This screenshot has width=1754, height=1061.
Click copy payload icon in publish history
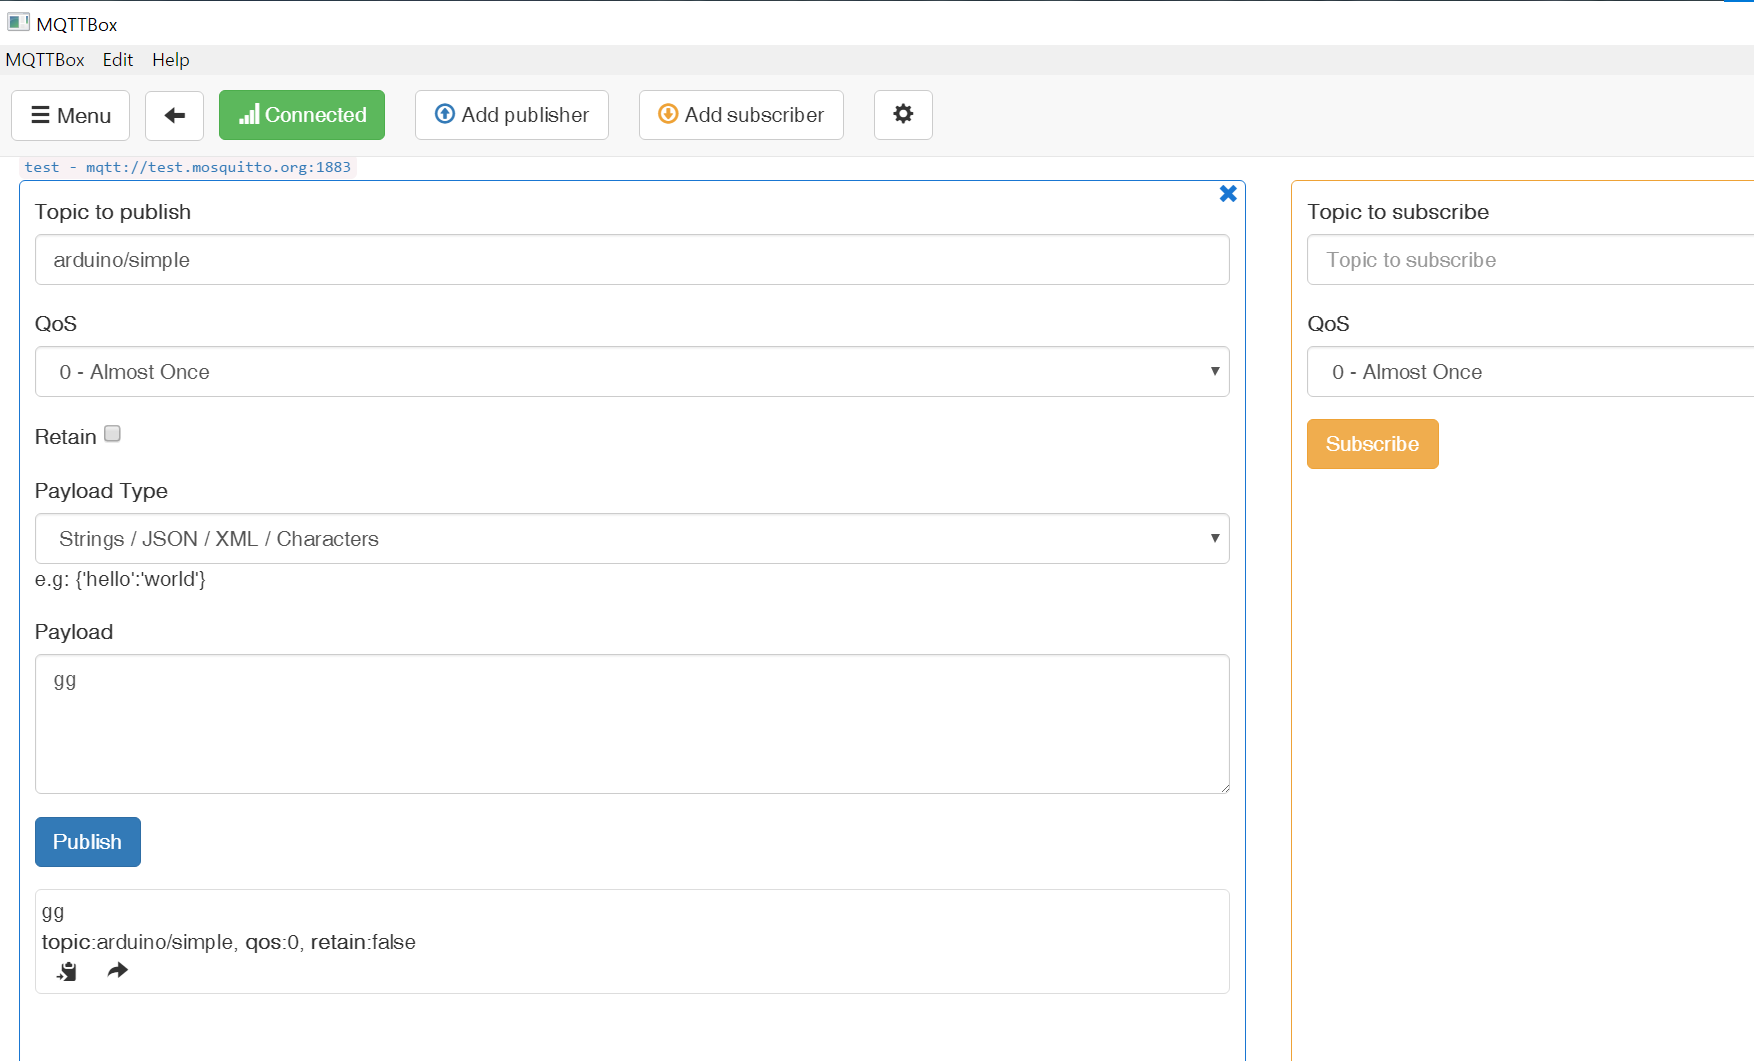click(67, 971)
